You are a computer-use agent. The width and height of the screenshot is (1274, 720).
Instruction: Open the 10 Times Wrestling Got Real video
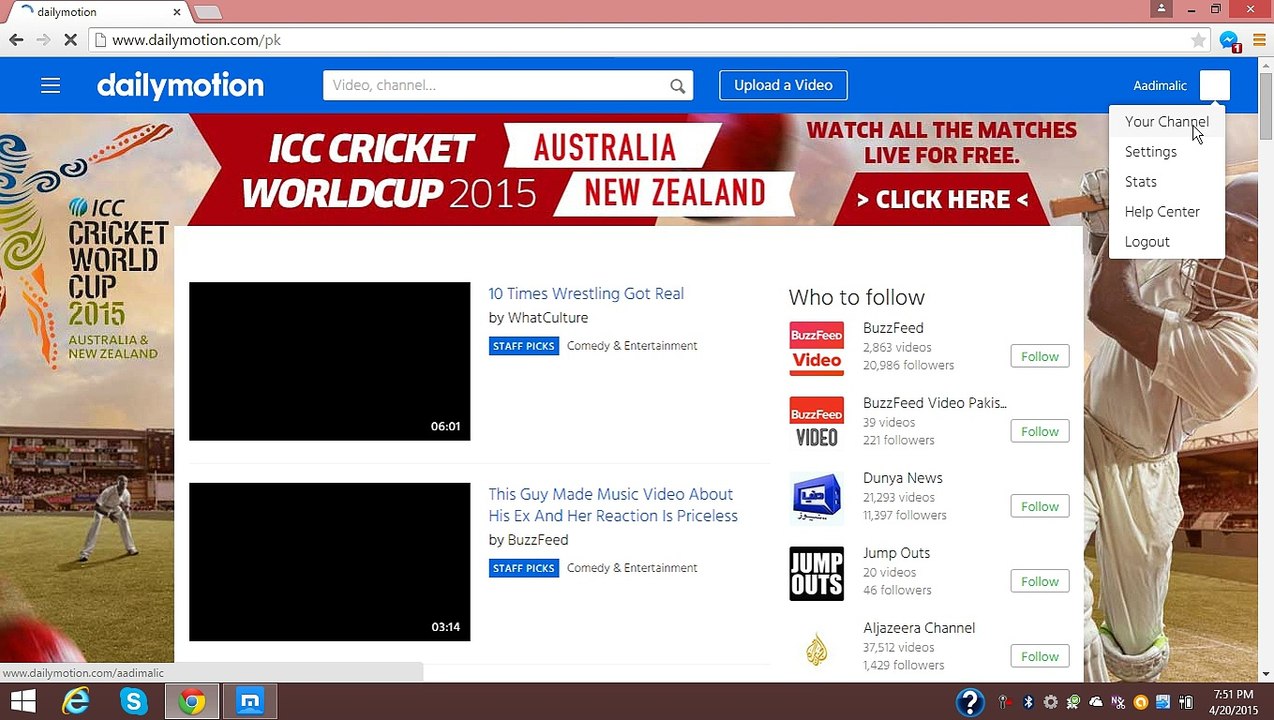[586, 293]
